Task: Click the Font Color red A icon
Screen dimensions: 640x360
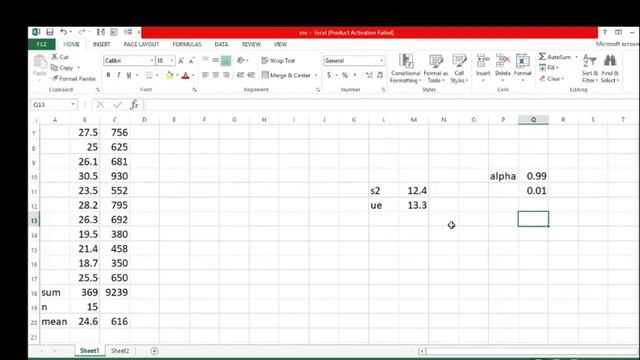Action: 185,75
